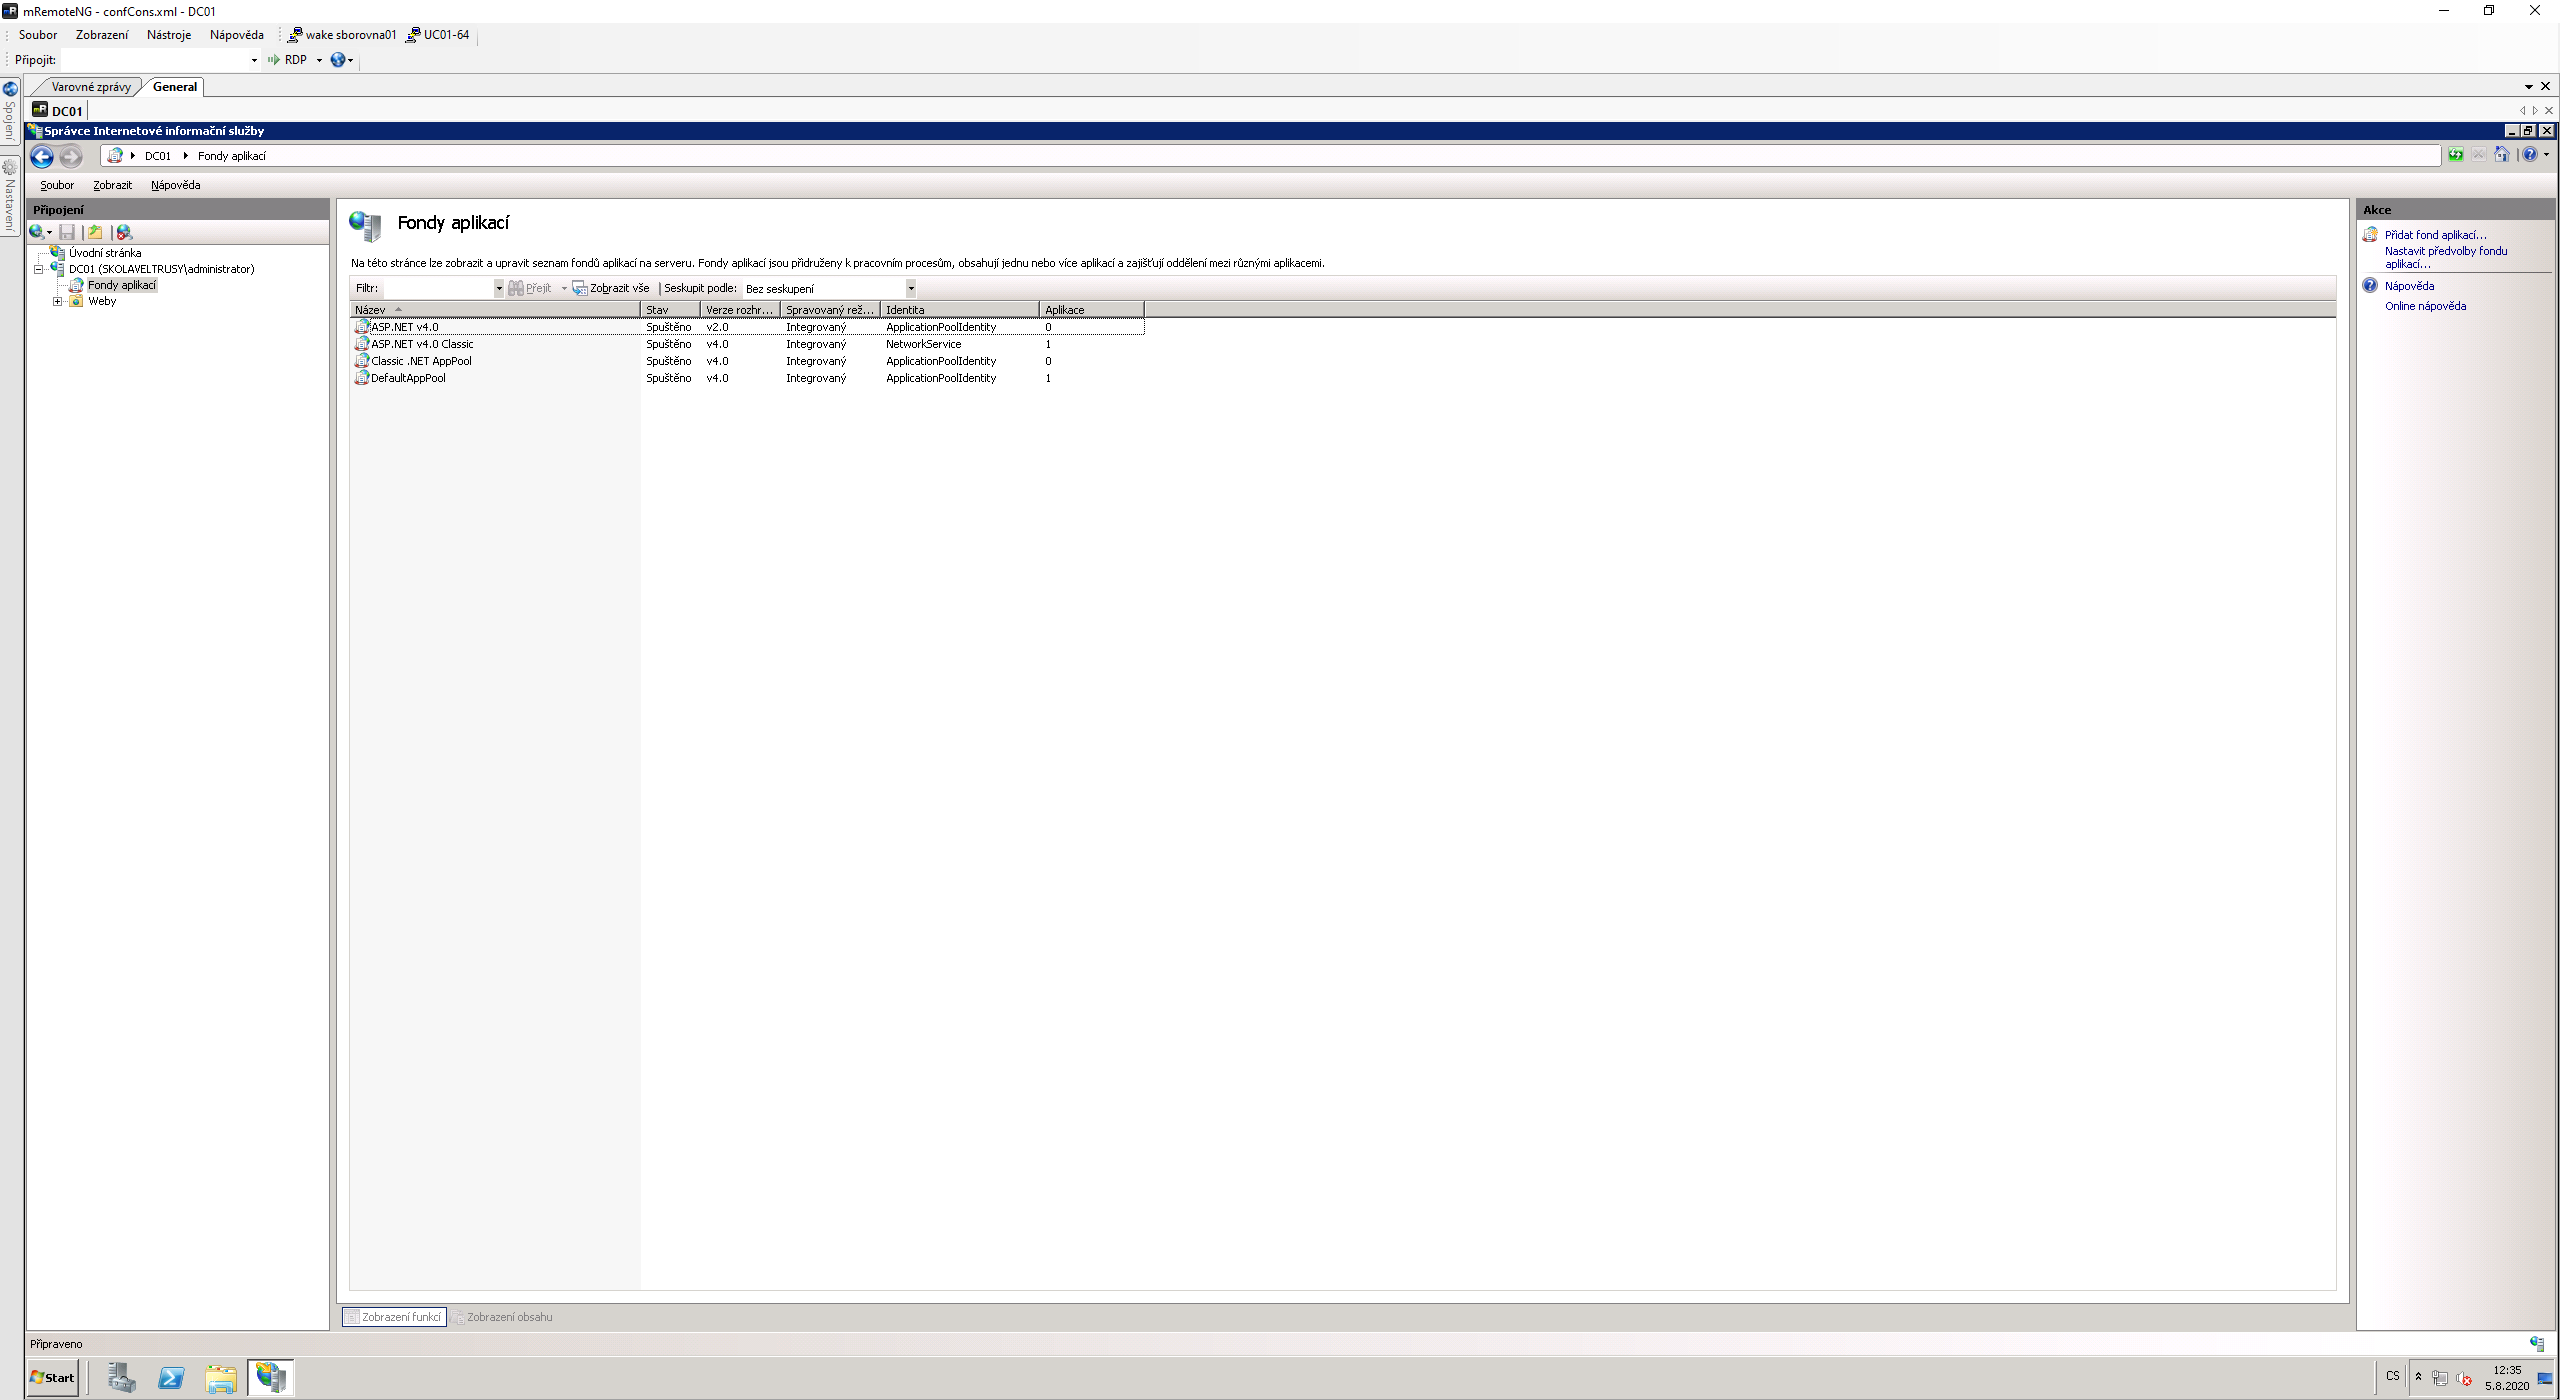The width and height of the screenshot is (2560, 1400).
Task: Click the green refresh page icon
Action: tap(2455, 155)
